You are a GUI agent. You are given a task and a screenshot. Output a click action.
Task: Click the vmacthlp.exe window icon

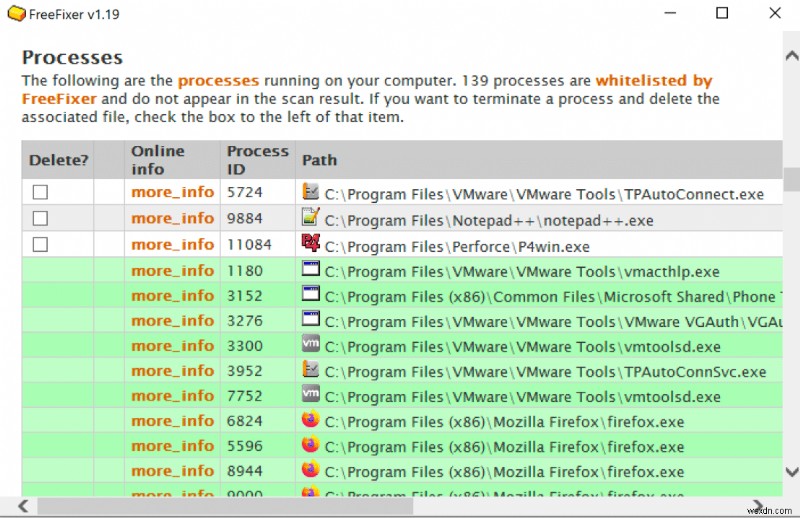click(311, 268)
